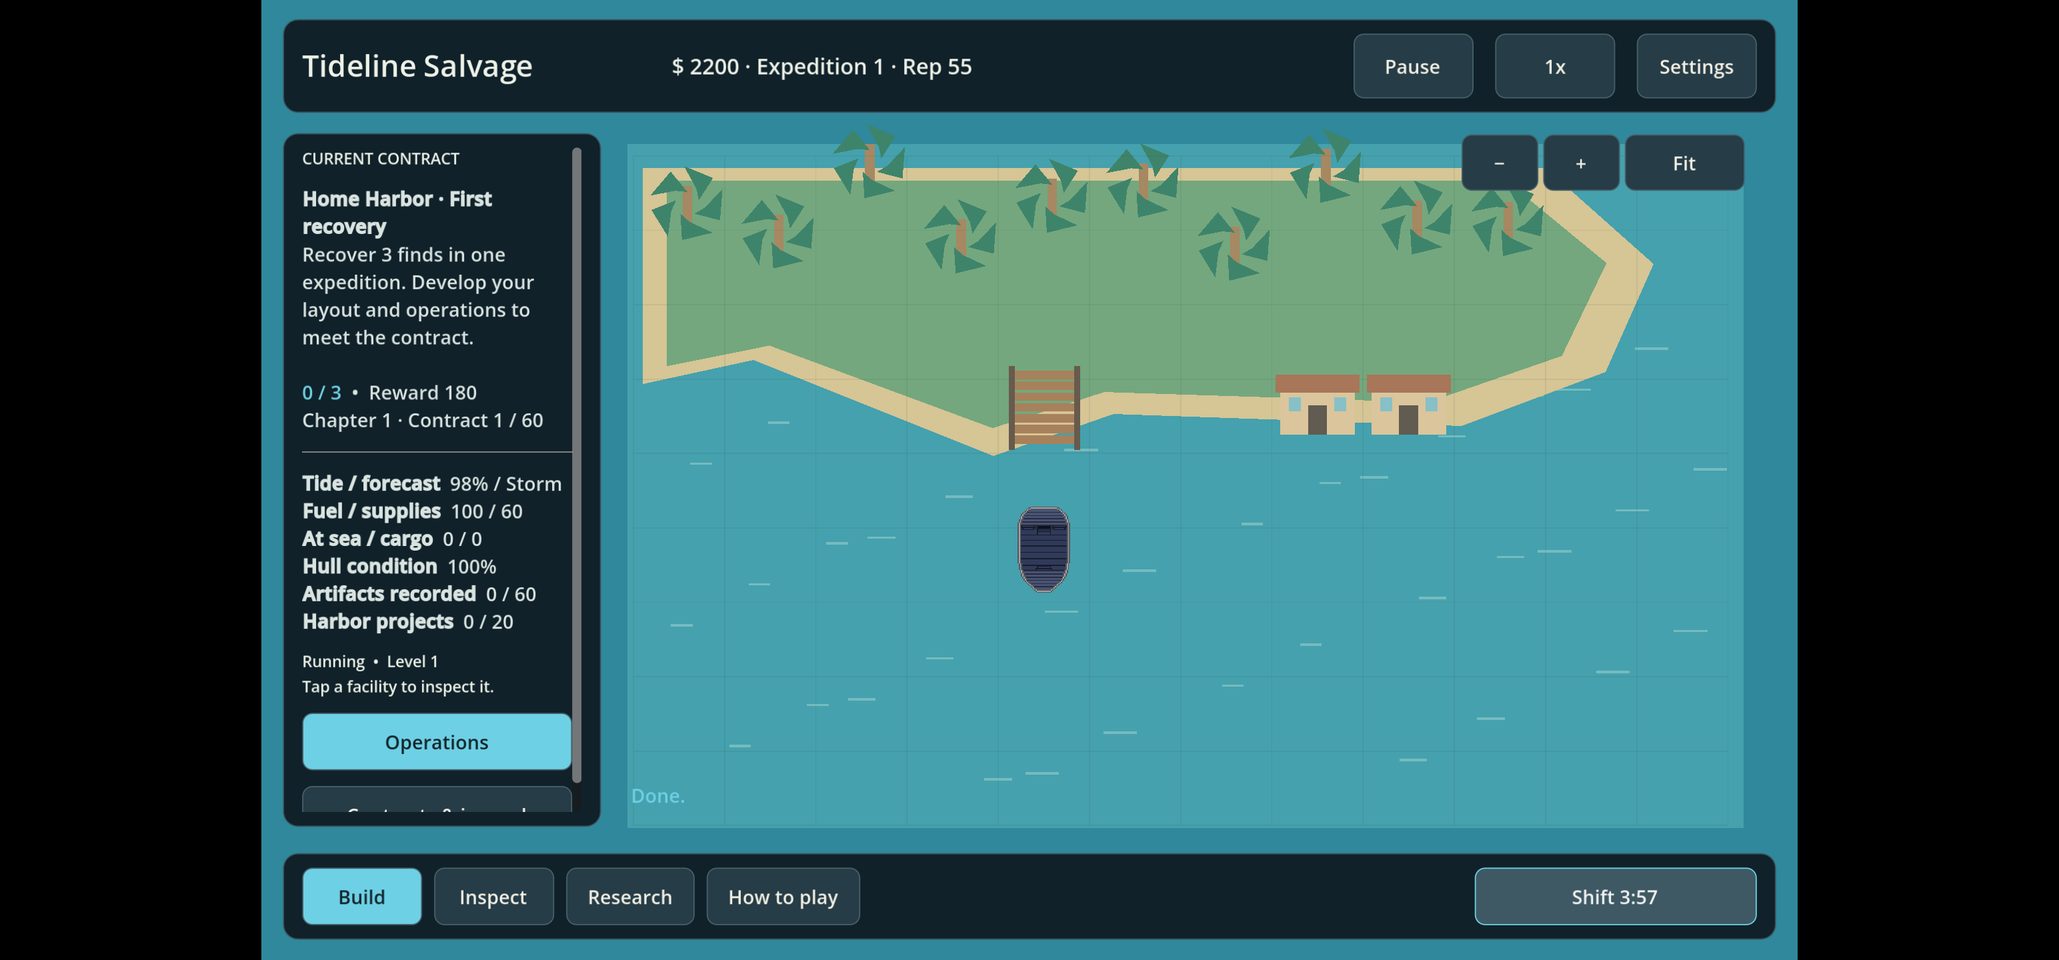The width and height of the screenshot is (2059, 960).
Task: Open How to play guide
Action: [x=783, y=897]
